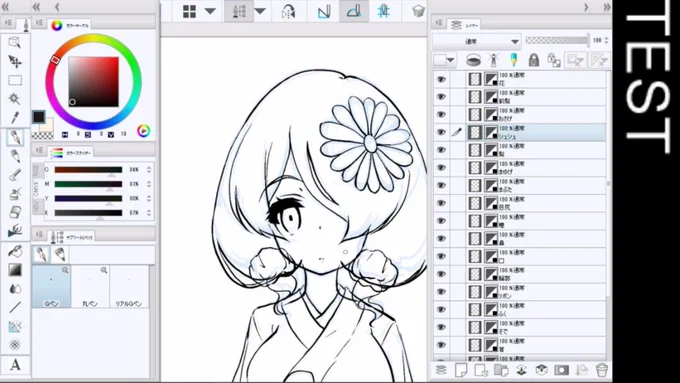Select the Pen tool in toolbar
The image size is (680, 383).
coord(15,137)
